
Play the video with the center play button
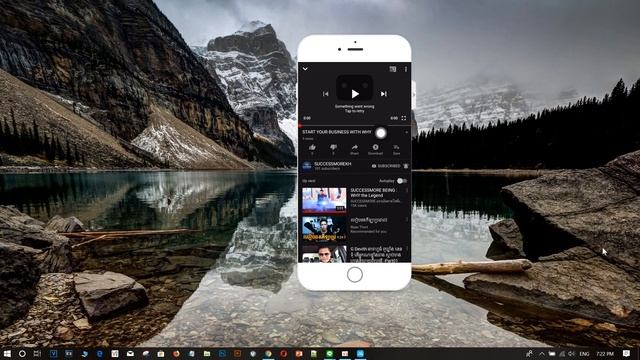(355, 94)
